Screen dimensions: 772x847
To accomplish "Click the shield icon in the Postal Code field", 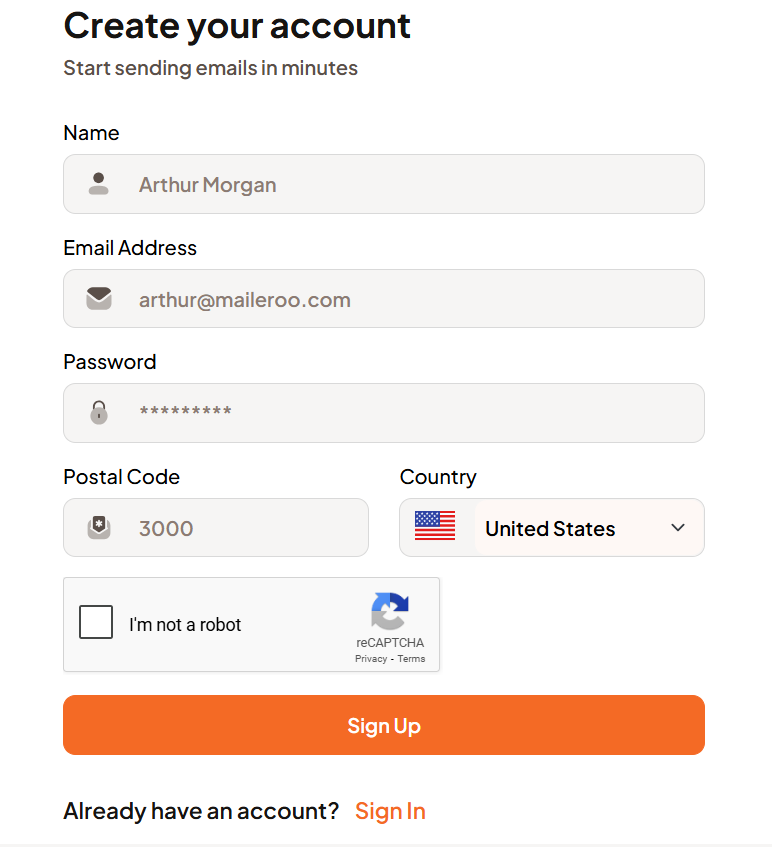I will point(98,527).
